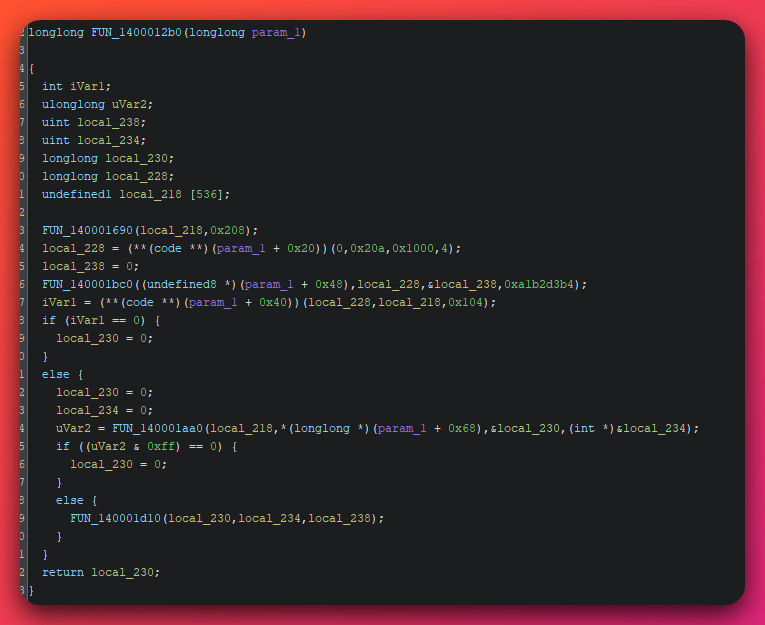Select the hash constant 0xa1b2d3b4
Viewport: 765px width, 625px height.
(539, 284)
